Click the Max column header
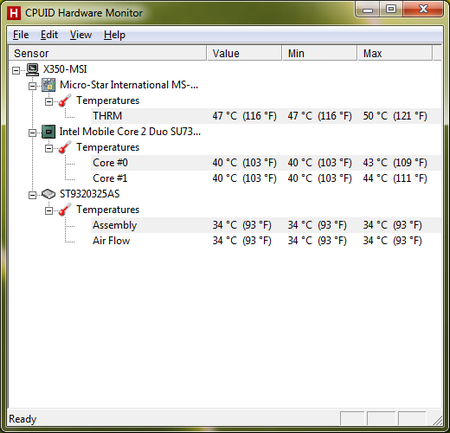The width and height of the screenshot is (450, 433). tap(395, 53)
